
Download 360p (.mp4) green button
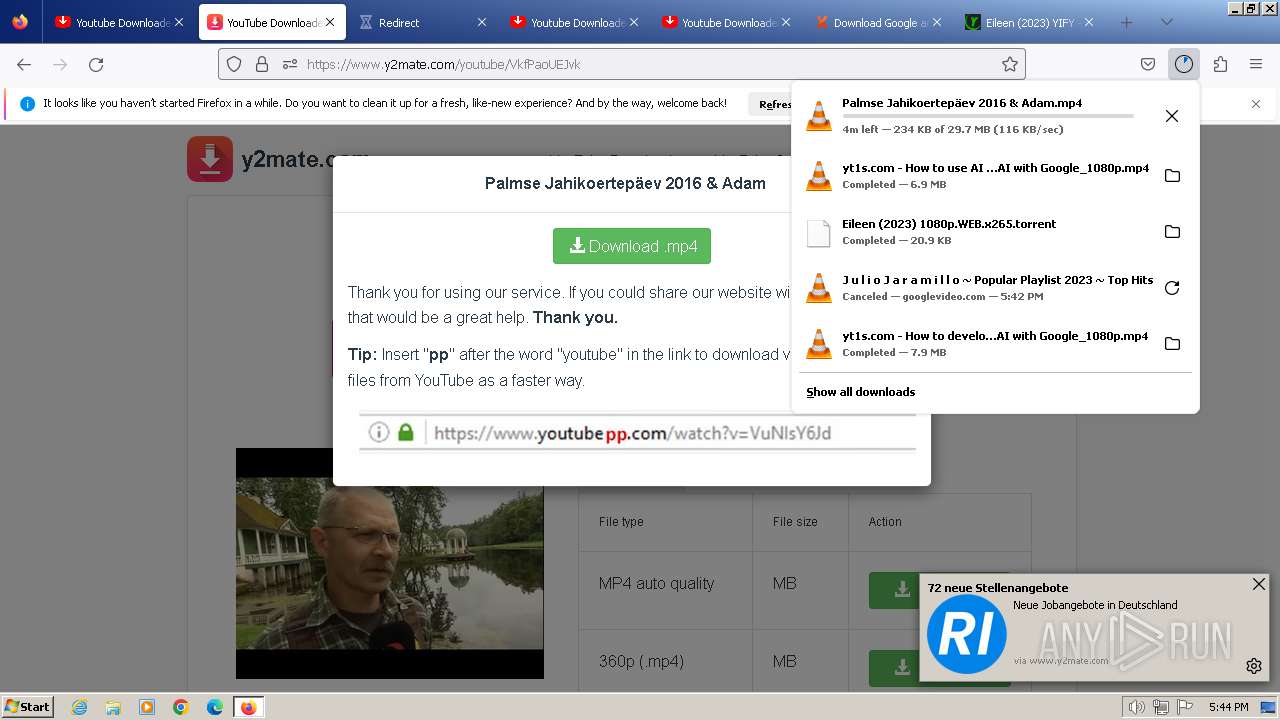[893, 668]
